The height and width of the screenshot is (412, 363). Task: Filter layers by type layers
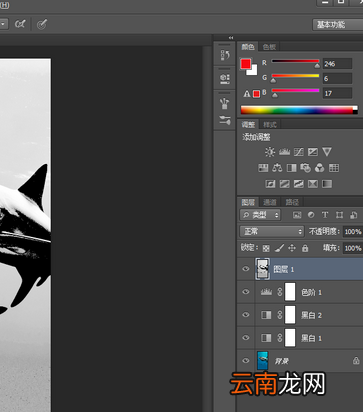click(x=325, y=215)
